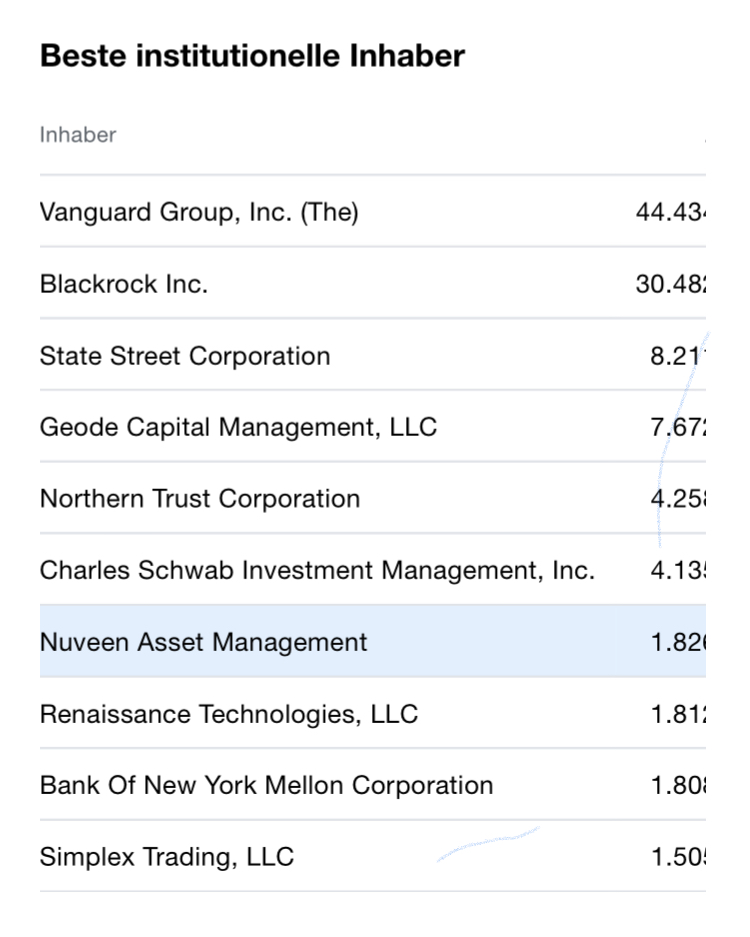The width and height of the screenshot is (750, 937).
Task: Click Nuveen's value starting with 1.82
Action: click(677, 642)
